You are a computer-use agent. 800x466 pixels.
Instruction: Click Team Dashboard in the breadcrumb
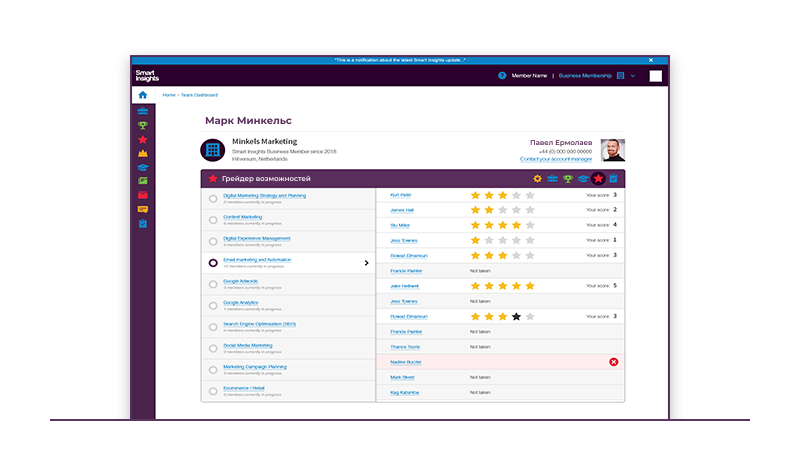[198, 95]
